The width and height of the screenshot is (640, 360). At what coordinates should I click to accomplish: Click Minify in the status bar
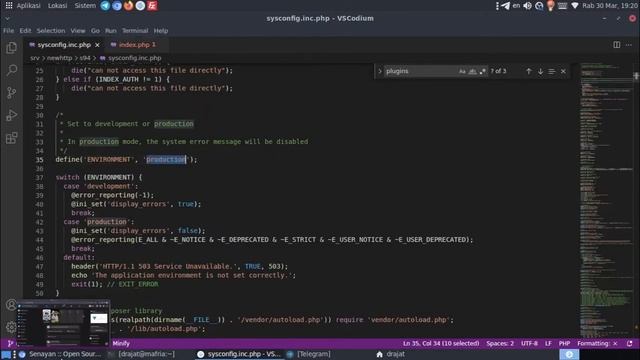pyautogui.click(x=121, y=344)
